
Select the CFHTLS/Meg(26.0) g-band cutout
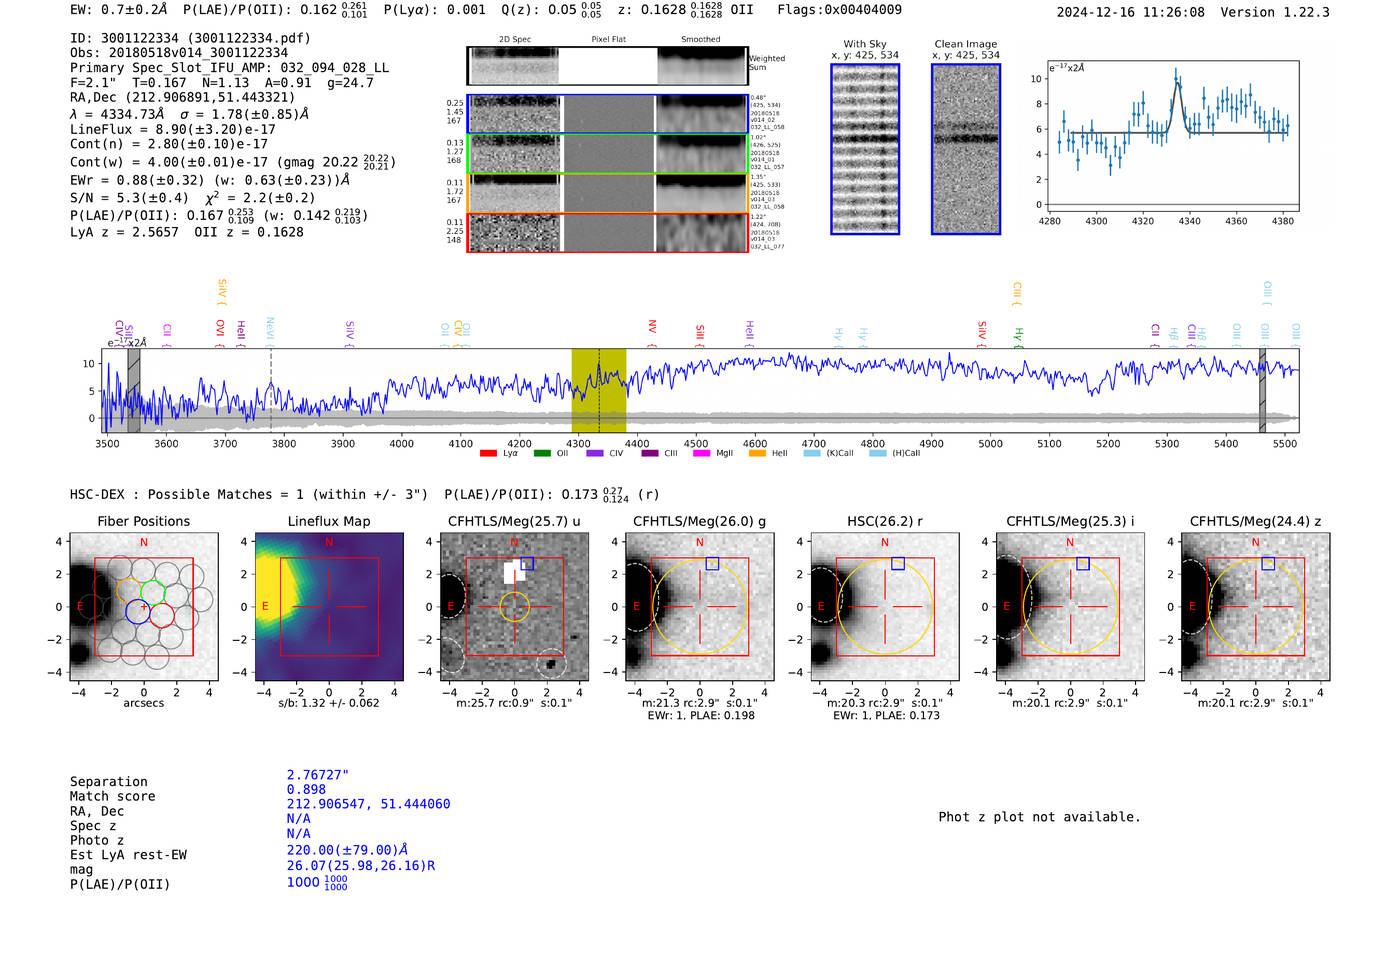[700, 607]
